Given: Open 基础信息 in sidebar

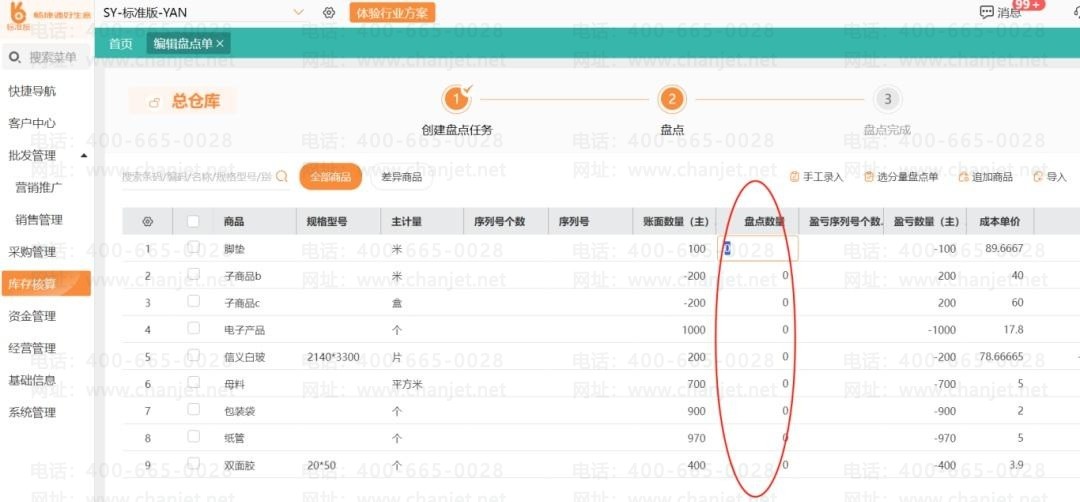Looking at the screenshot, I should pos(32,380).
